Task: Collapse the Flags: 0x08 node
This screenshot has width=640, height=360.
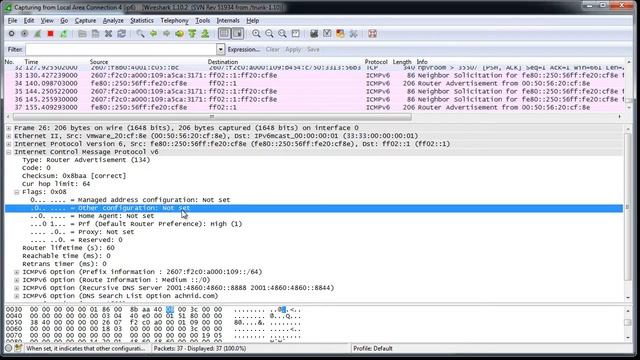Action: click(x=17, y=192)
